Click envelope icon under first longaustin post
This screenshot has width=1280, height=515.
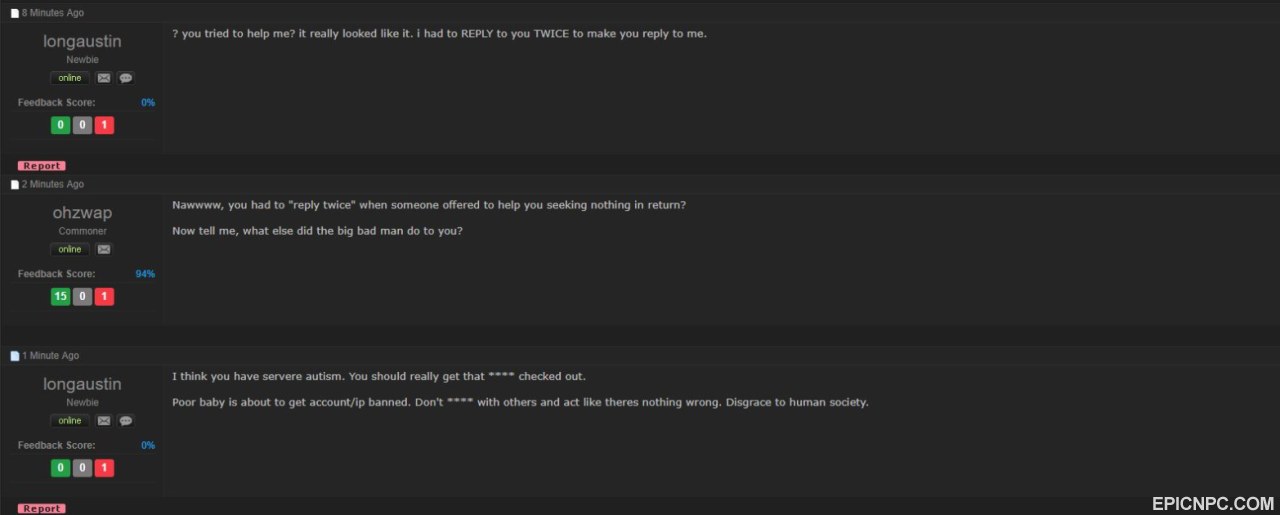coord(104,78)
